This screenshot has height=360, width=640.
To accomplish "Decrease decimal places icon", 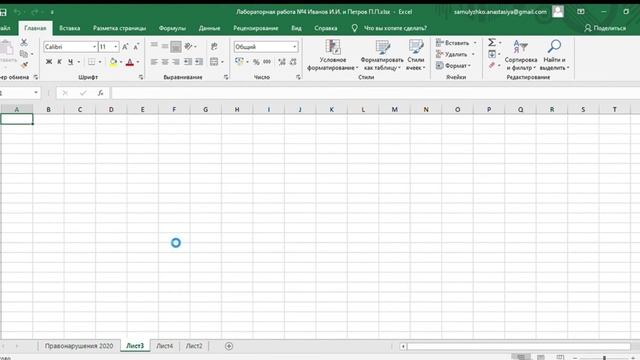I will pos(293,62).
